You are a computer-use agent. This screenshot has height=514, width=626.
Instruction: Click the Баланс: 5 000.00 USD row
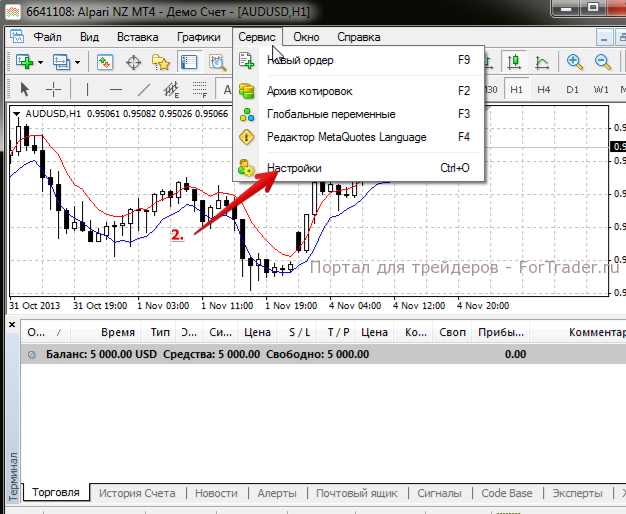point(323,354)
